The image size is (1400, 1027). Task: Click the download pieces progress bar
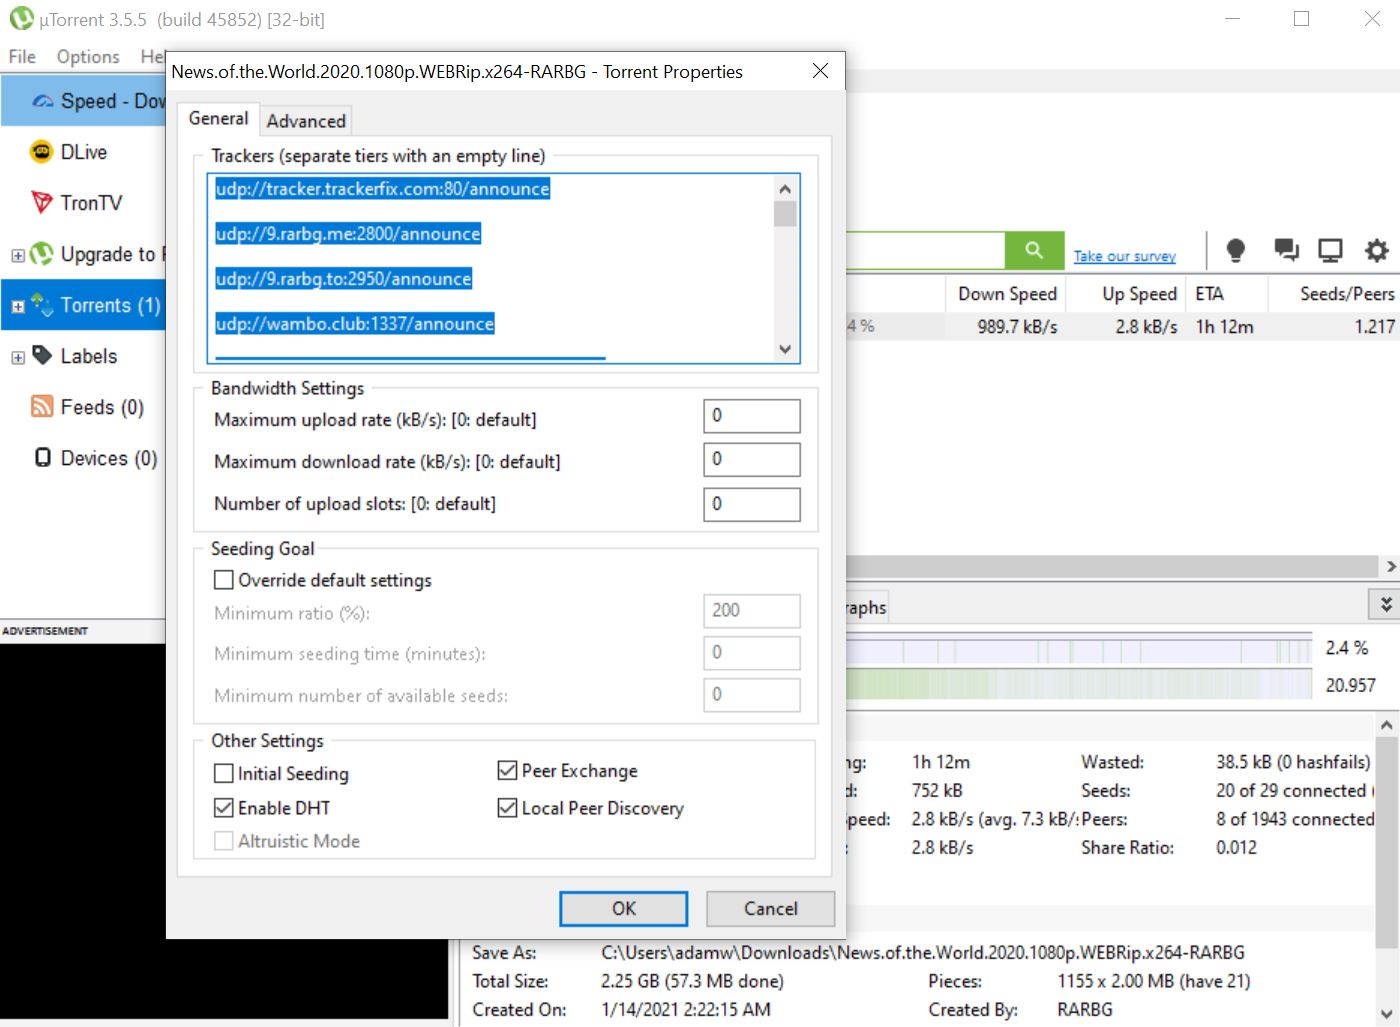(1079, 649)
